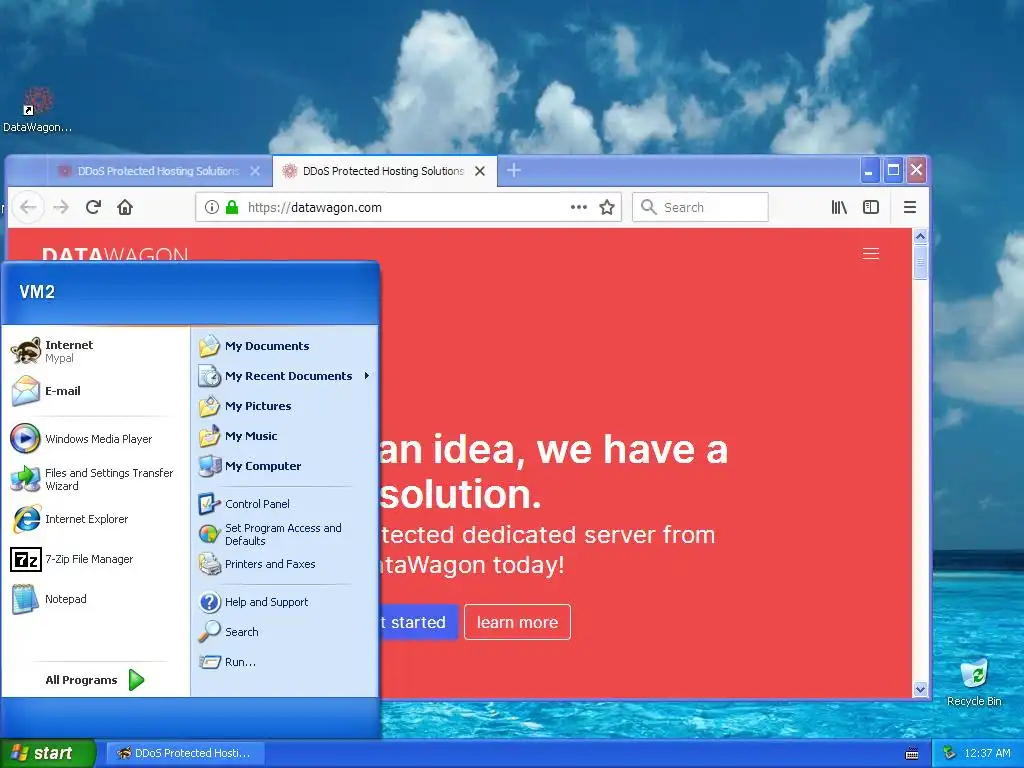Open Files and Settings Transfer Wizard
The image size is (1024, 768).
[95, 479]
